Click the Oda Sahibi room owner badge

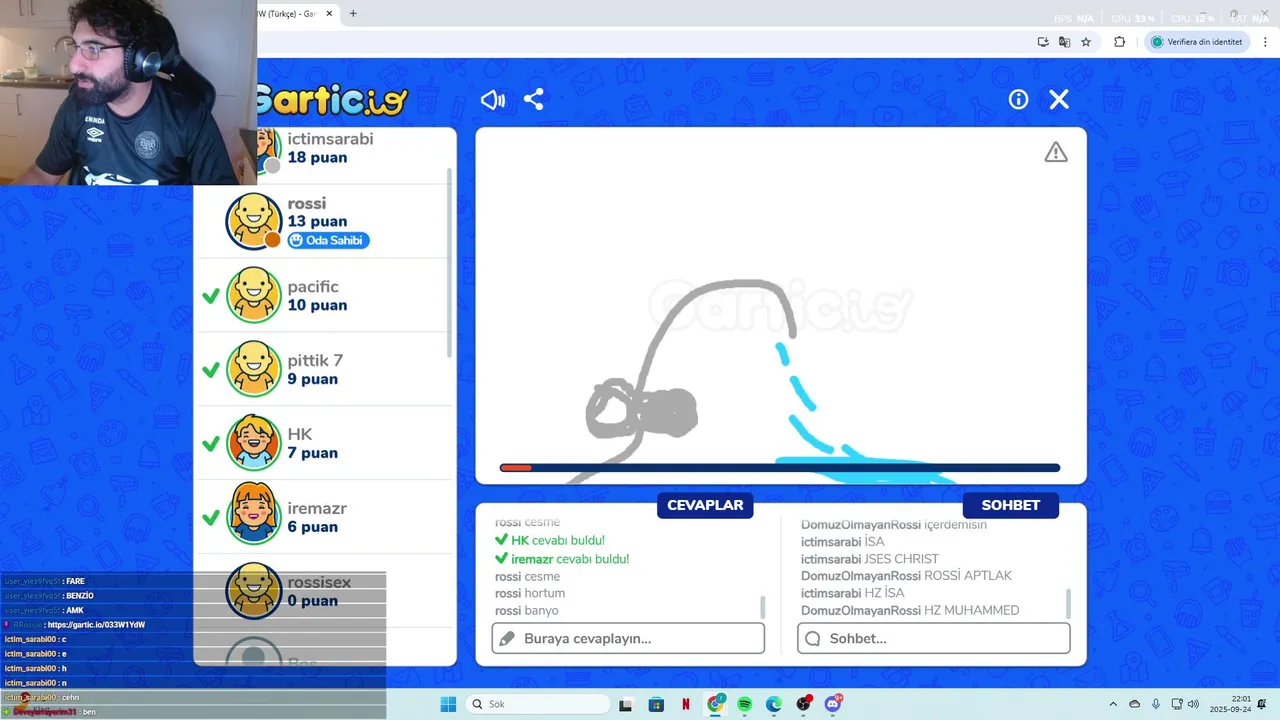(328, 240)
